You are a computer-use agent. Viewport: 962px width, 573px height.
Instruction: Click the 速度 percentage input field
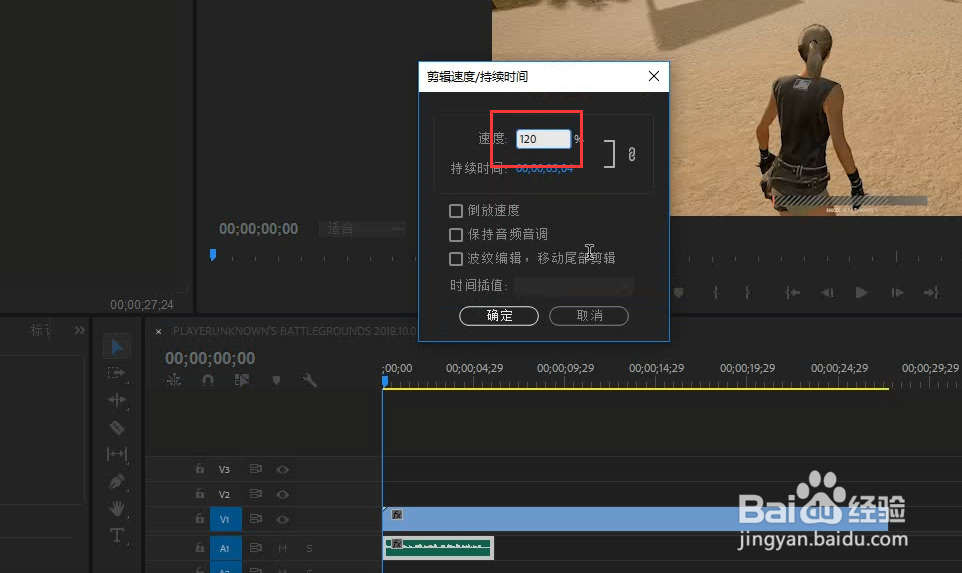click(x=543, y=139)
